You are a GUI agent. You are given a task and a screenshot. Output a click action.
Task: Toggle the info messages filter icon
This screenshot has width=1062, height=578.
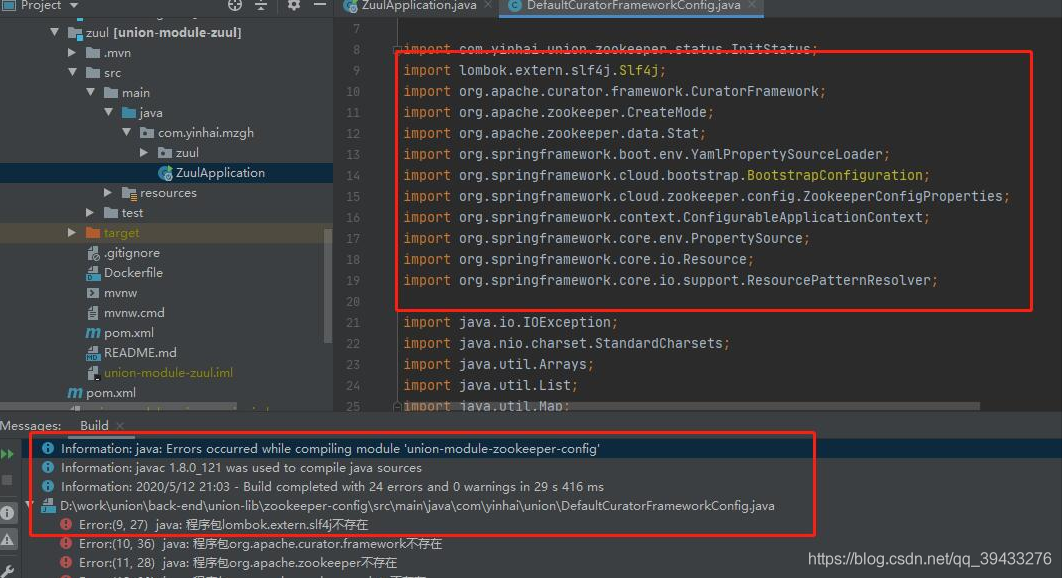click(7, 513)
